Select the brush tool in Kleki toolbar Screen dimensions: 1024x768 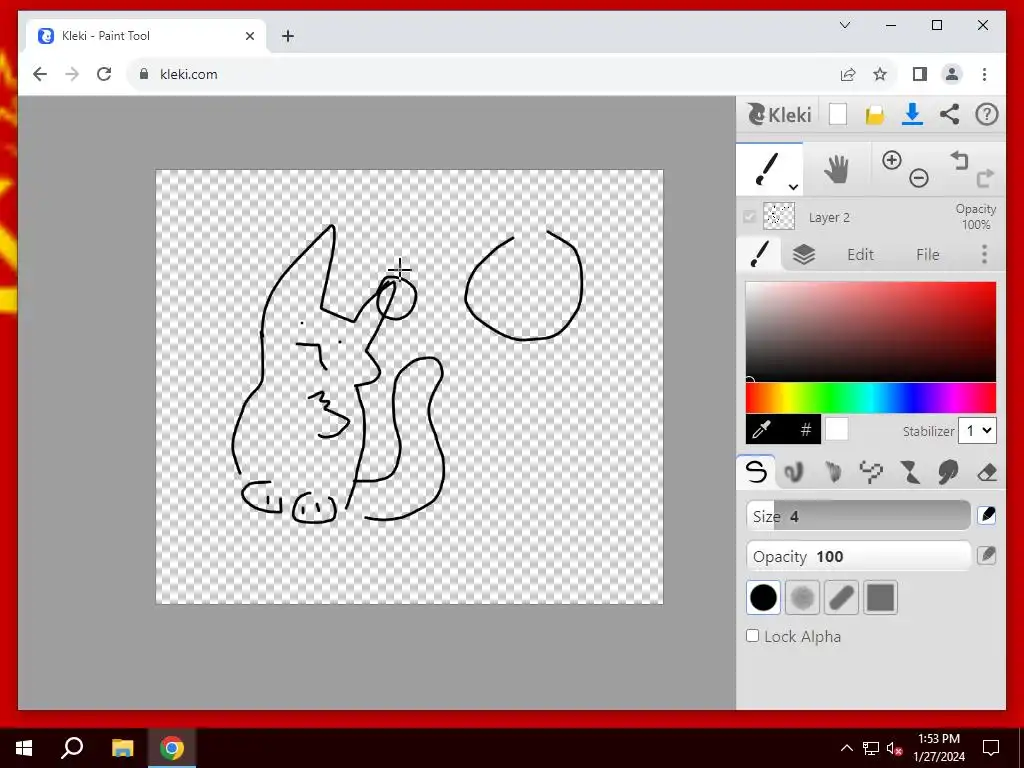coord(768,169)
